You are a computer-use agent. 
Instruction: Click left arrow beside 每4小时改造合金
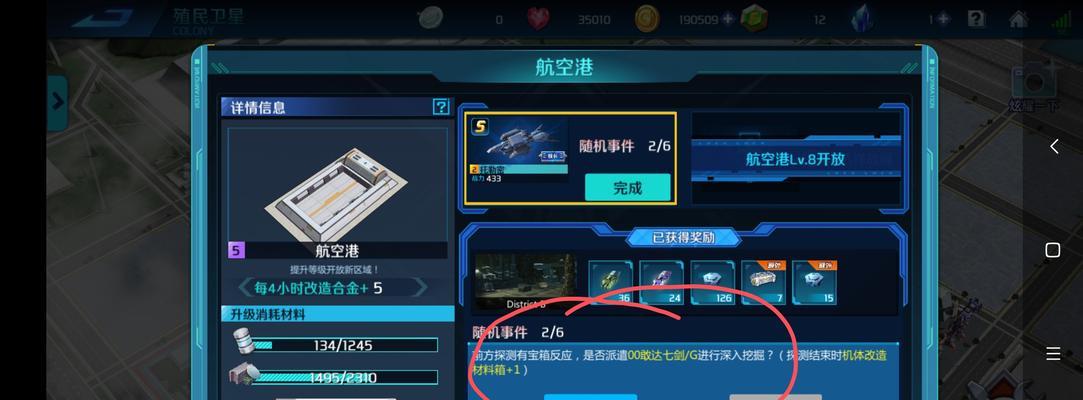(245, 287)
